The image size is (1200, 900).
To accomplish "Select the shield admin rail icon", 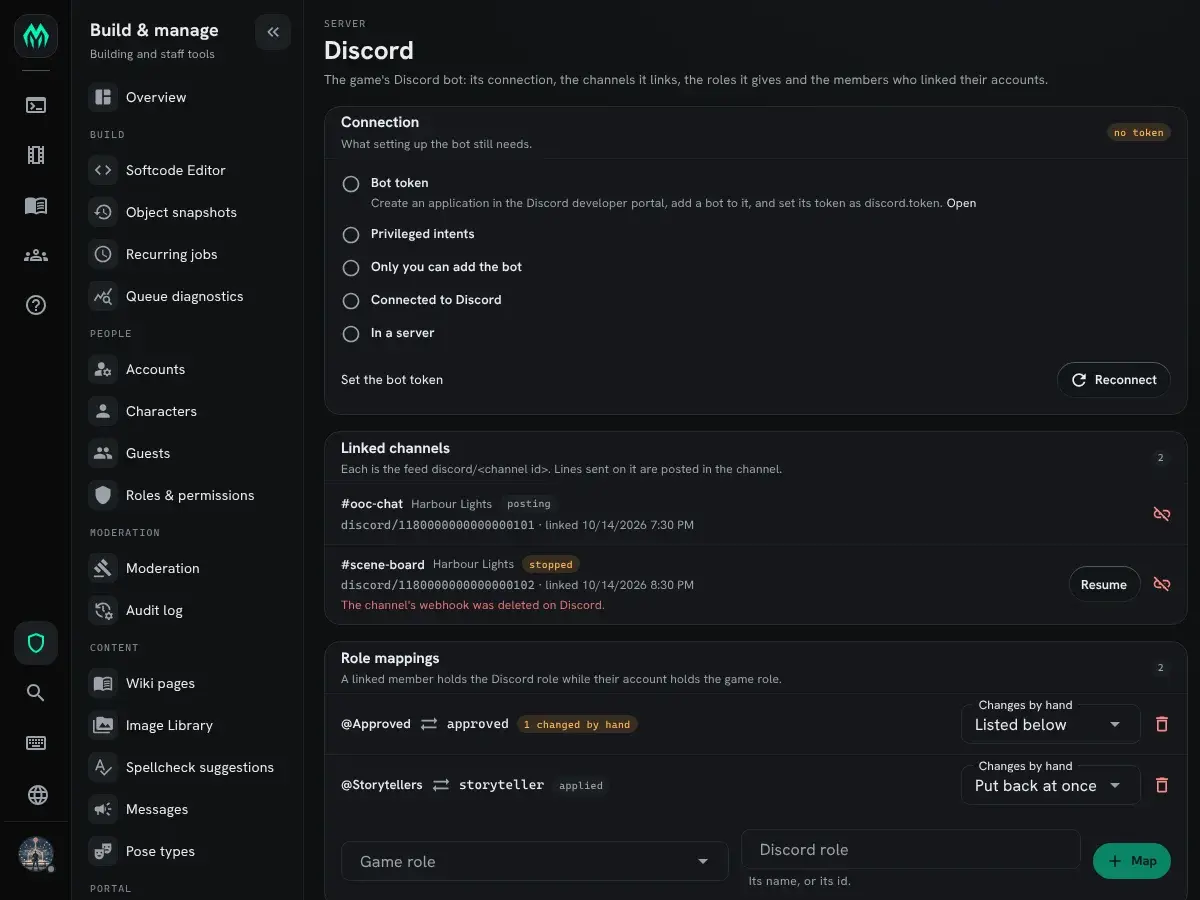I will pyautogui.click(x=36, y=643).
